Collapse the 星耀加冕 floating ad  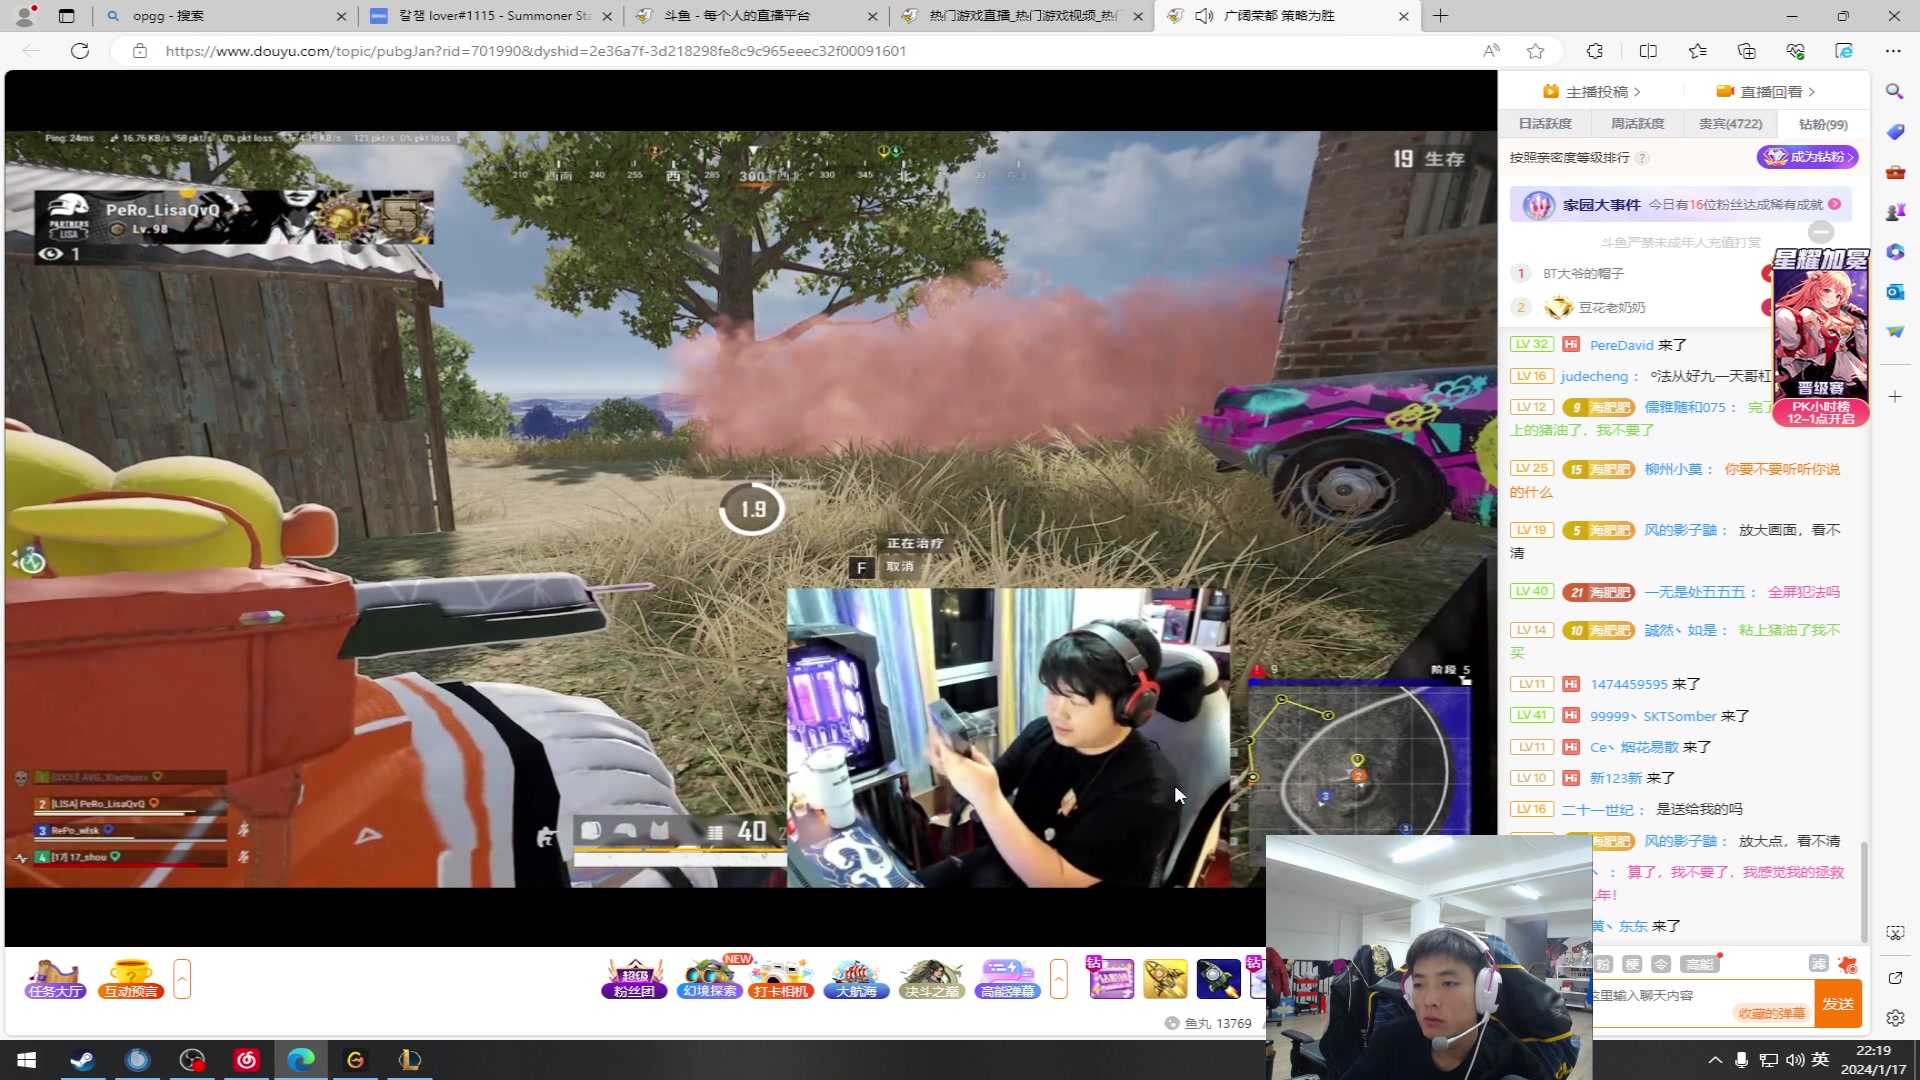(x=1821, y=232)
